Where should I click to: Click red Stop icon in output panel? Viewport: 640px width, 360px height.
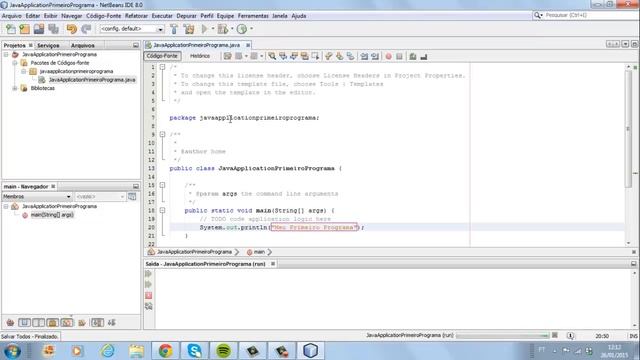pos(149,295)
